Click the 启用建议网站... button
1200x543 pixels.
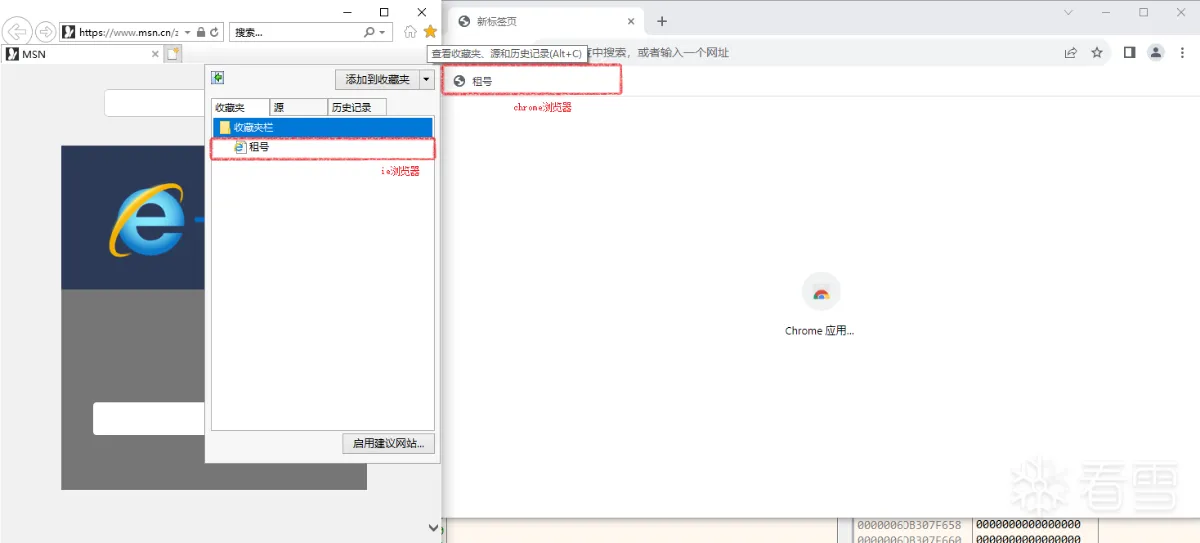(x=388, y=443)
